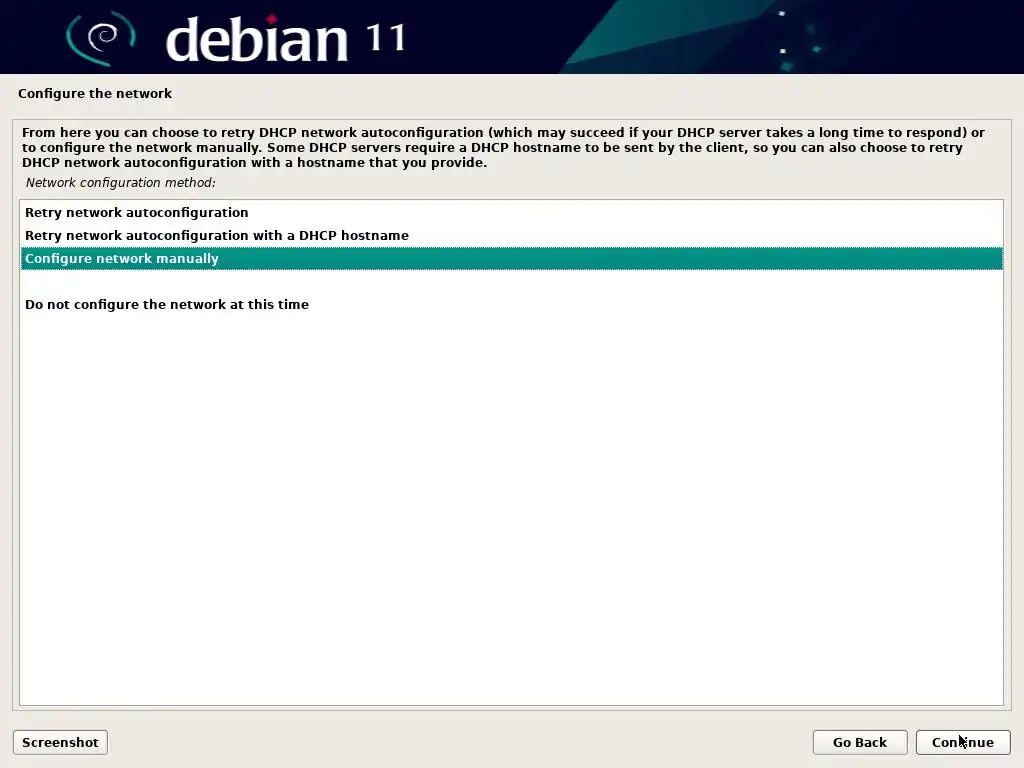Click the Debian swirl logo
Image resolution: width=1024 pixels, height=768 pixels.
[101, 38]
